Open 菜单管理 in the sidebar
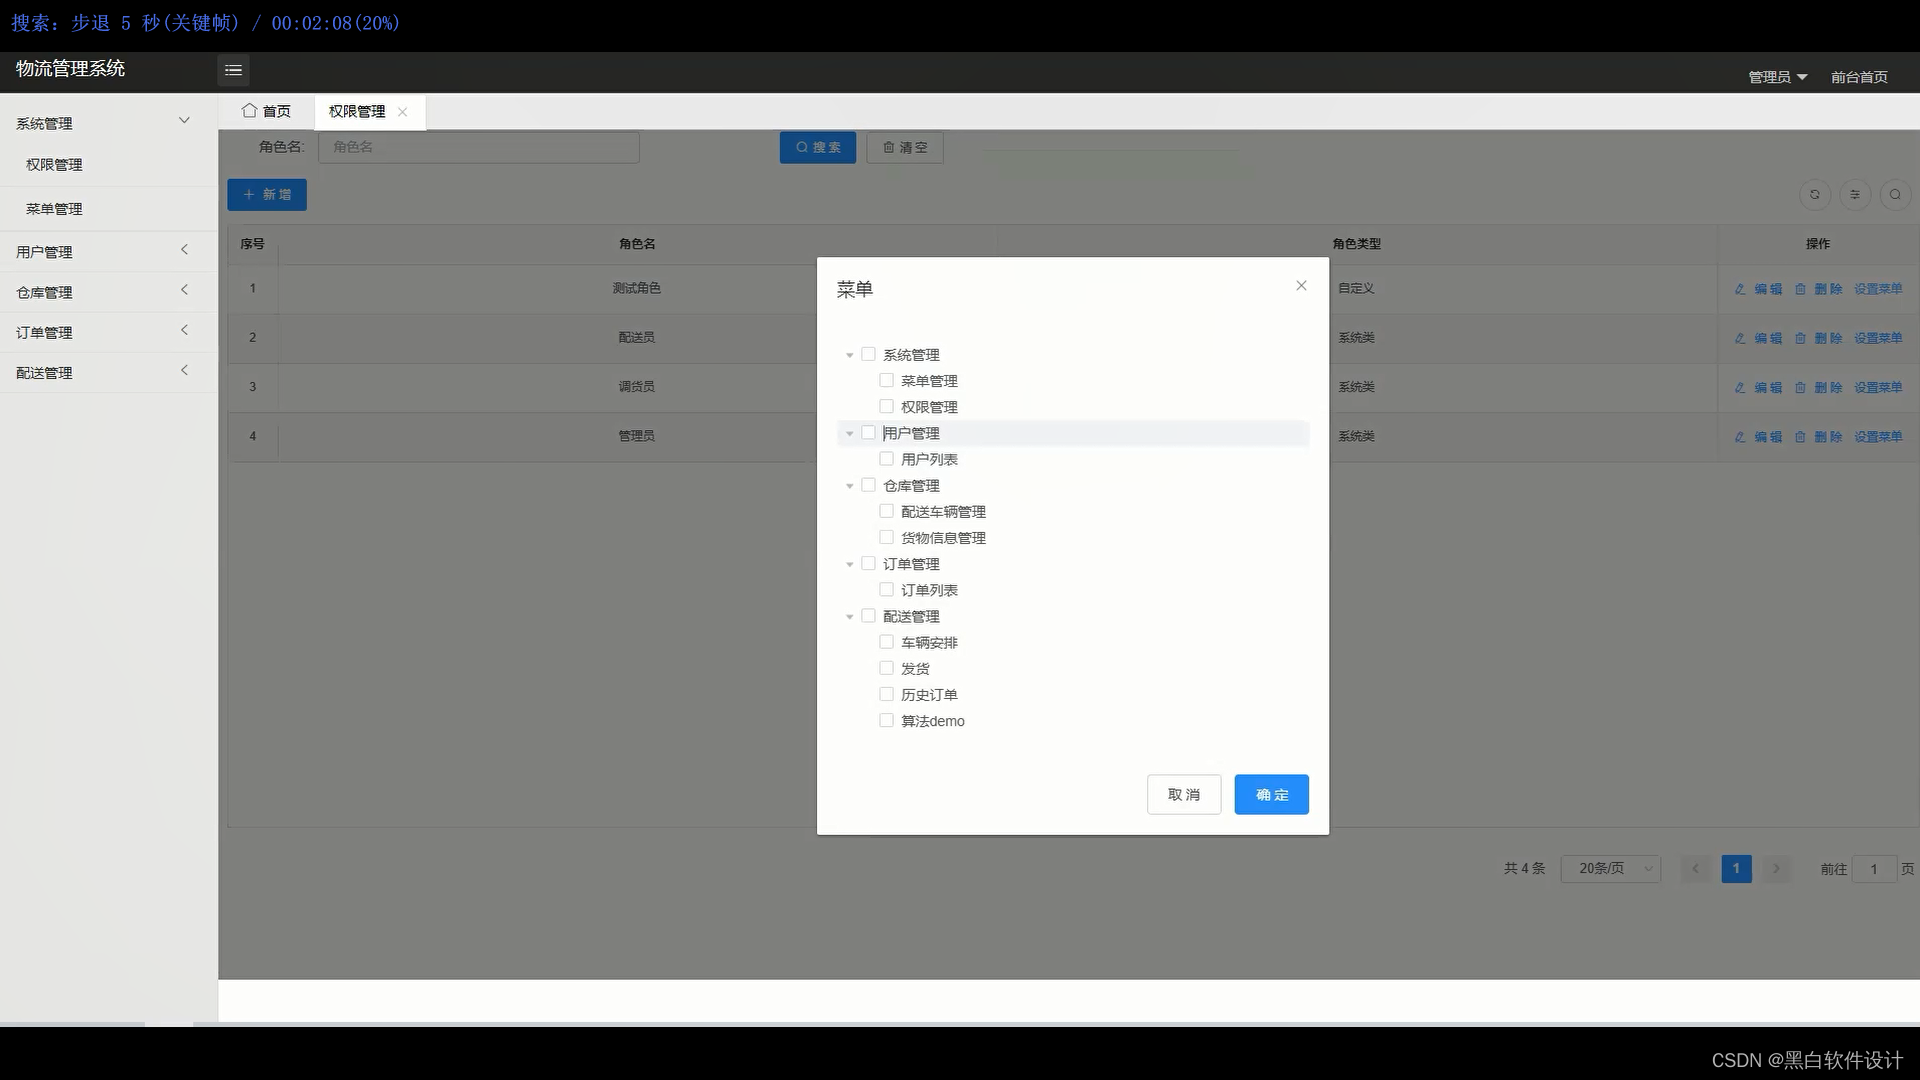Screen dimensions: 1920x1080 click(54, 209)
